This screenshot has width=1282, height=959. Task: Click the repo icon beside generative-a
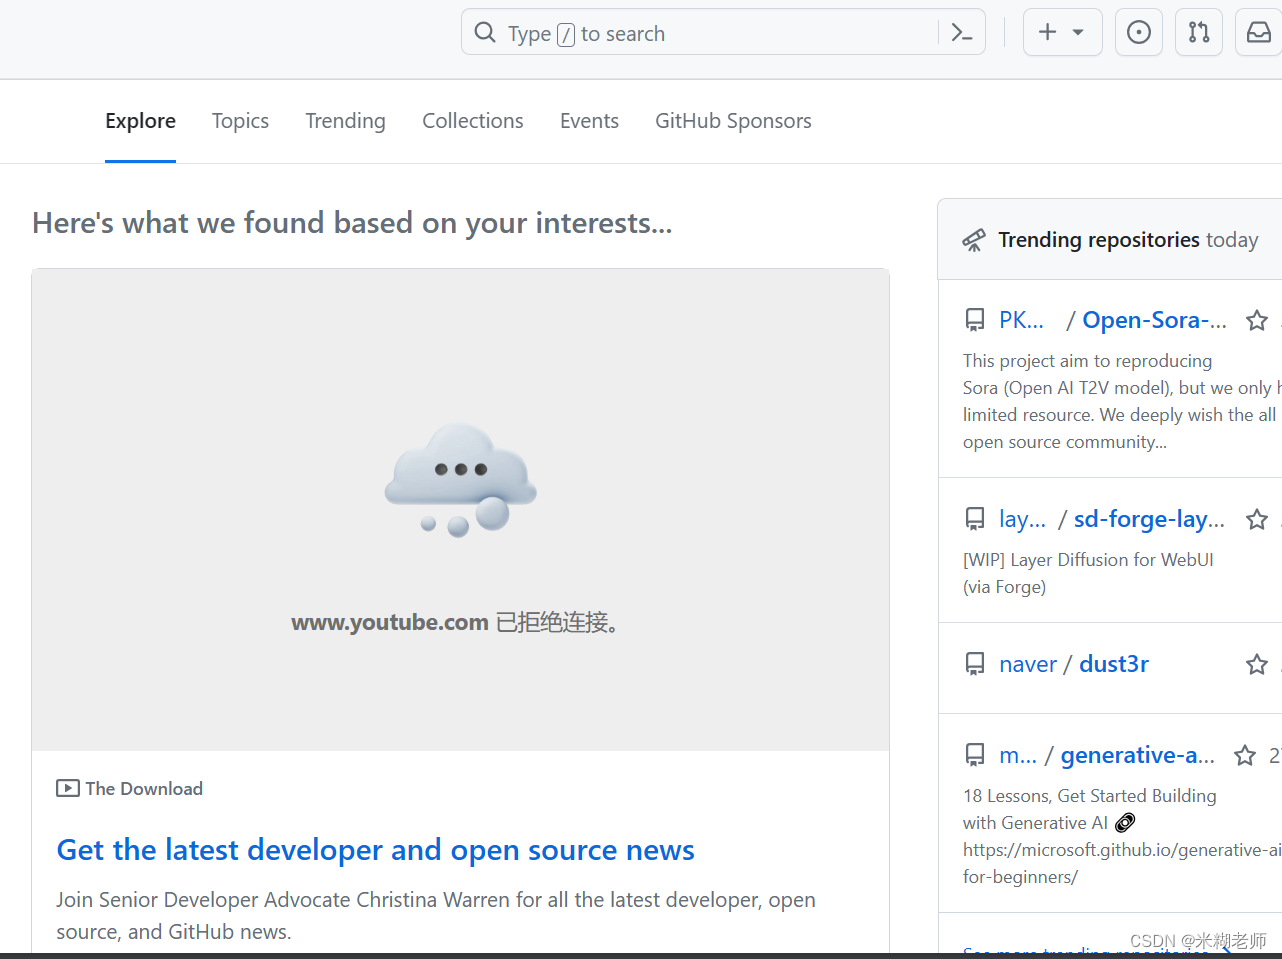(975, 755)
